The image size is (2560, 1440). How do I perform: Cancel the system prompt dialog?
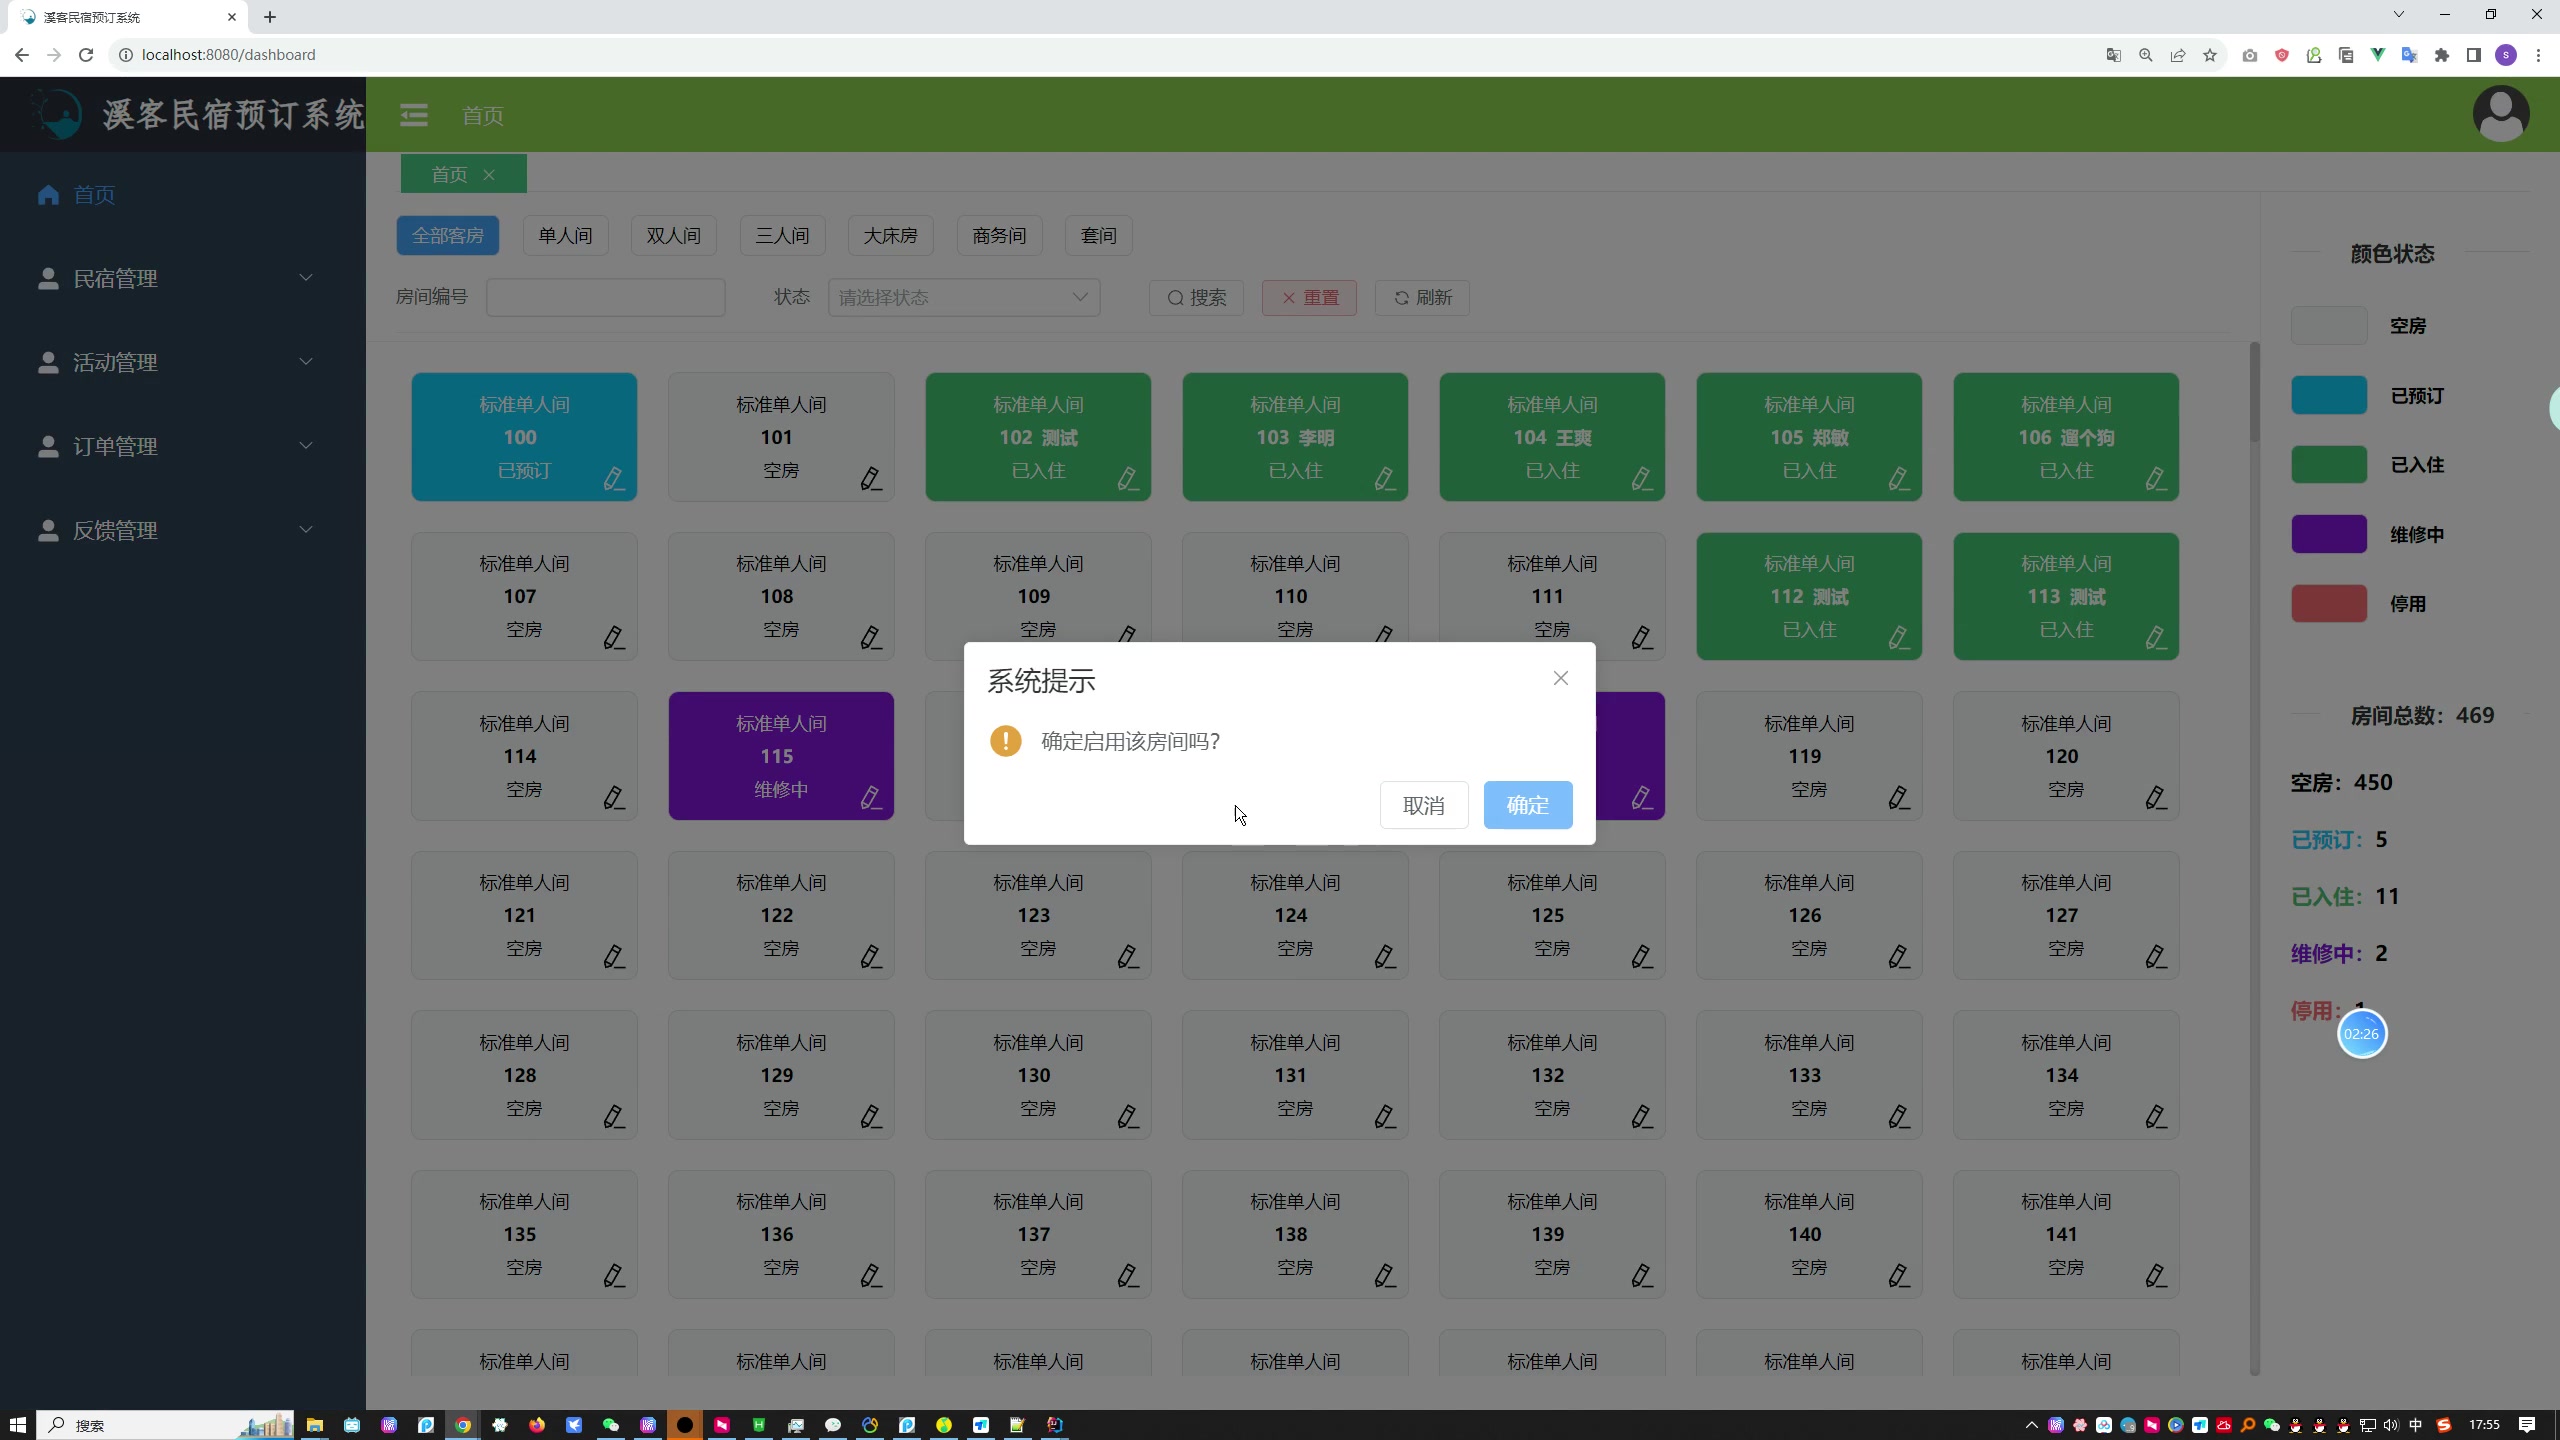tap(1423, 805)
